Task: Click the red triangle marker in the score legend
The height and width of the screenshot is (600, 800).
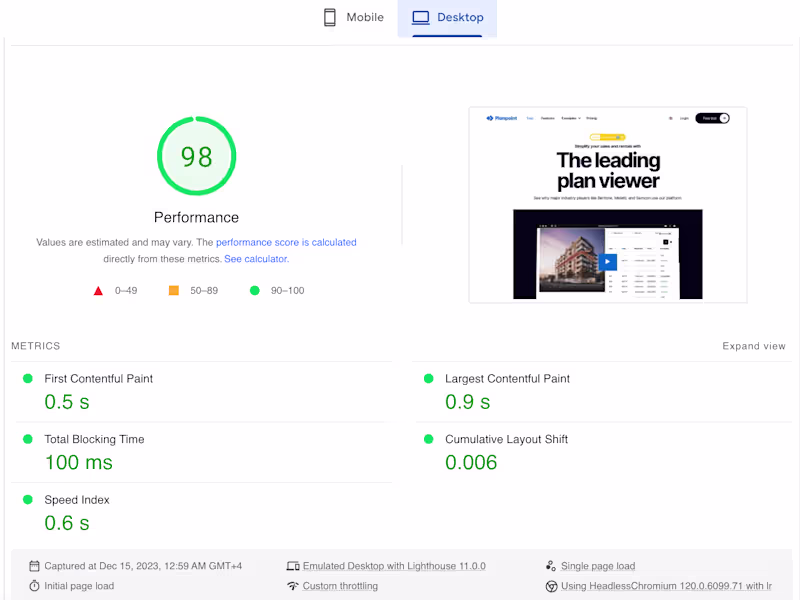Action: (x=98, y=290)
